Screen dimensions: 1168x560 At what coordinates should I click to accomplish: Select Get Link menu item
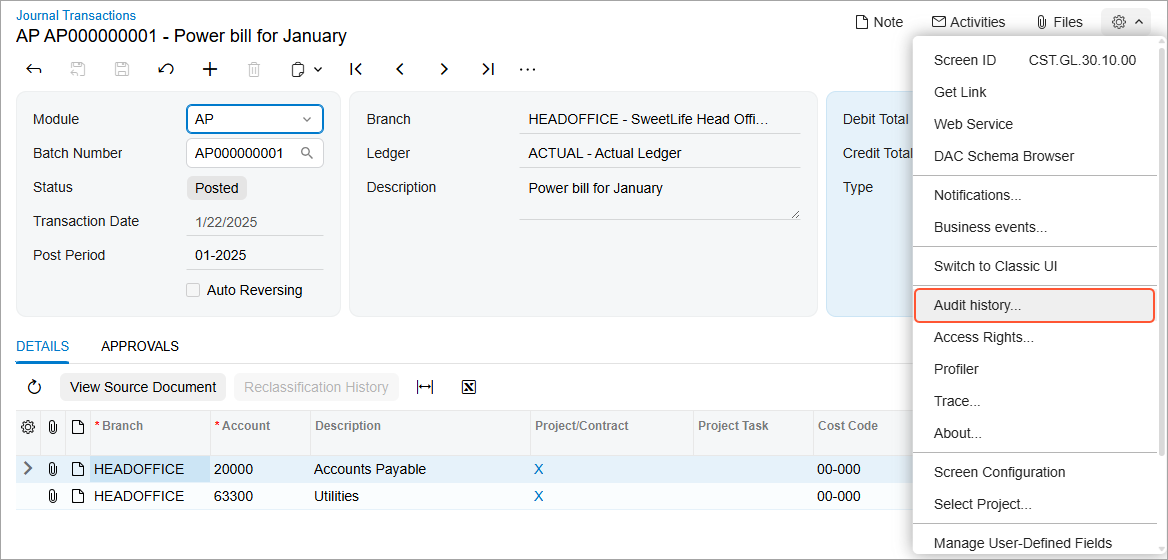tap(1035, 92)
